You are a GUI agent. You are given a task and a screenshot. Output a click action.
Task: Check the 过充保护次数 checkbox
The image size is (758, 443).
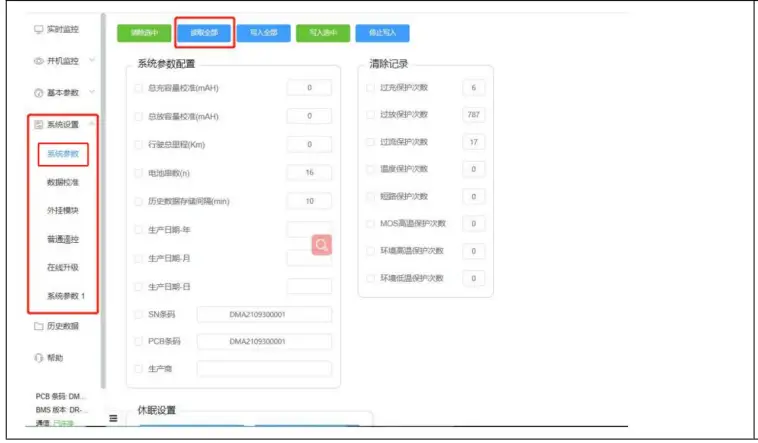(370, 88)
